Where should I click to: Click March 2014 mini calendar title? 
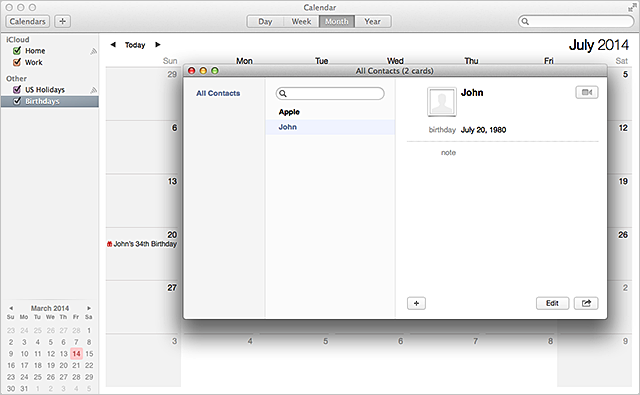click(50, 308)
